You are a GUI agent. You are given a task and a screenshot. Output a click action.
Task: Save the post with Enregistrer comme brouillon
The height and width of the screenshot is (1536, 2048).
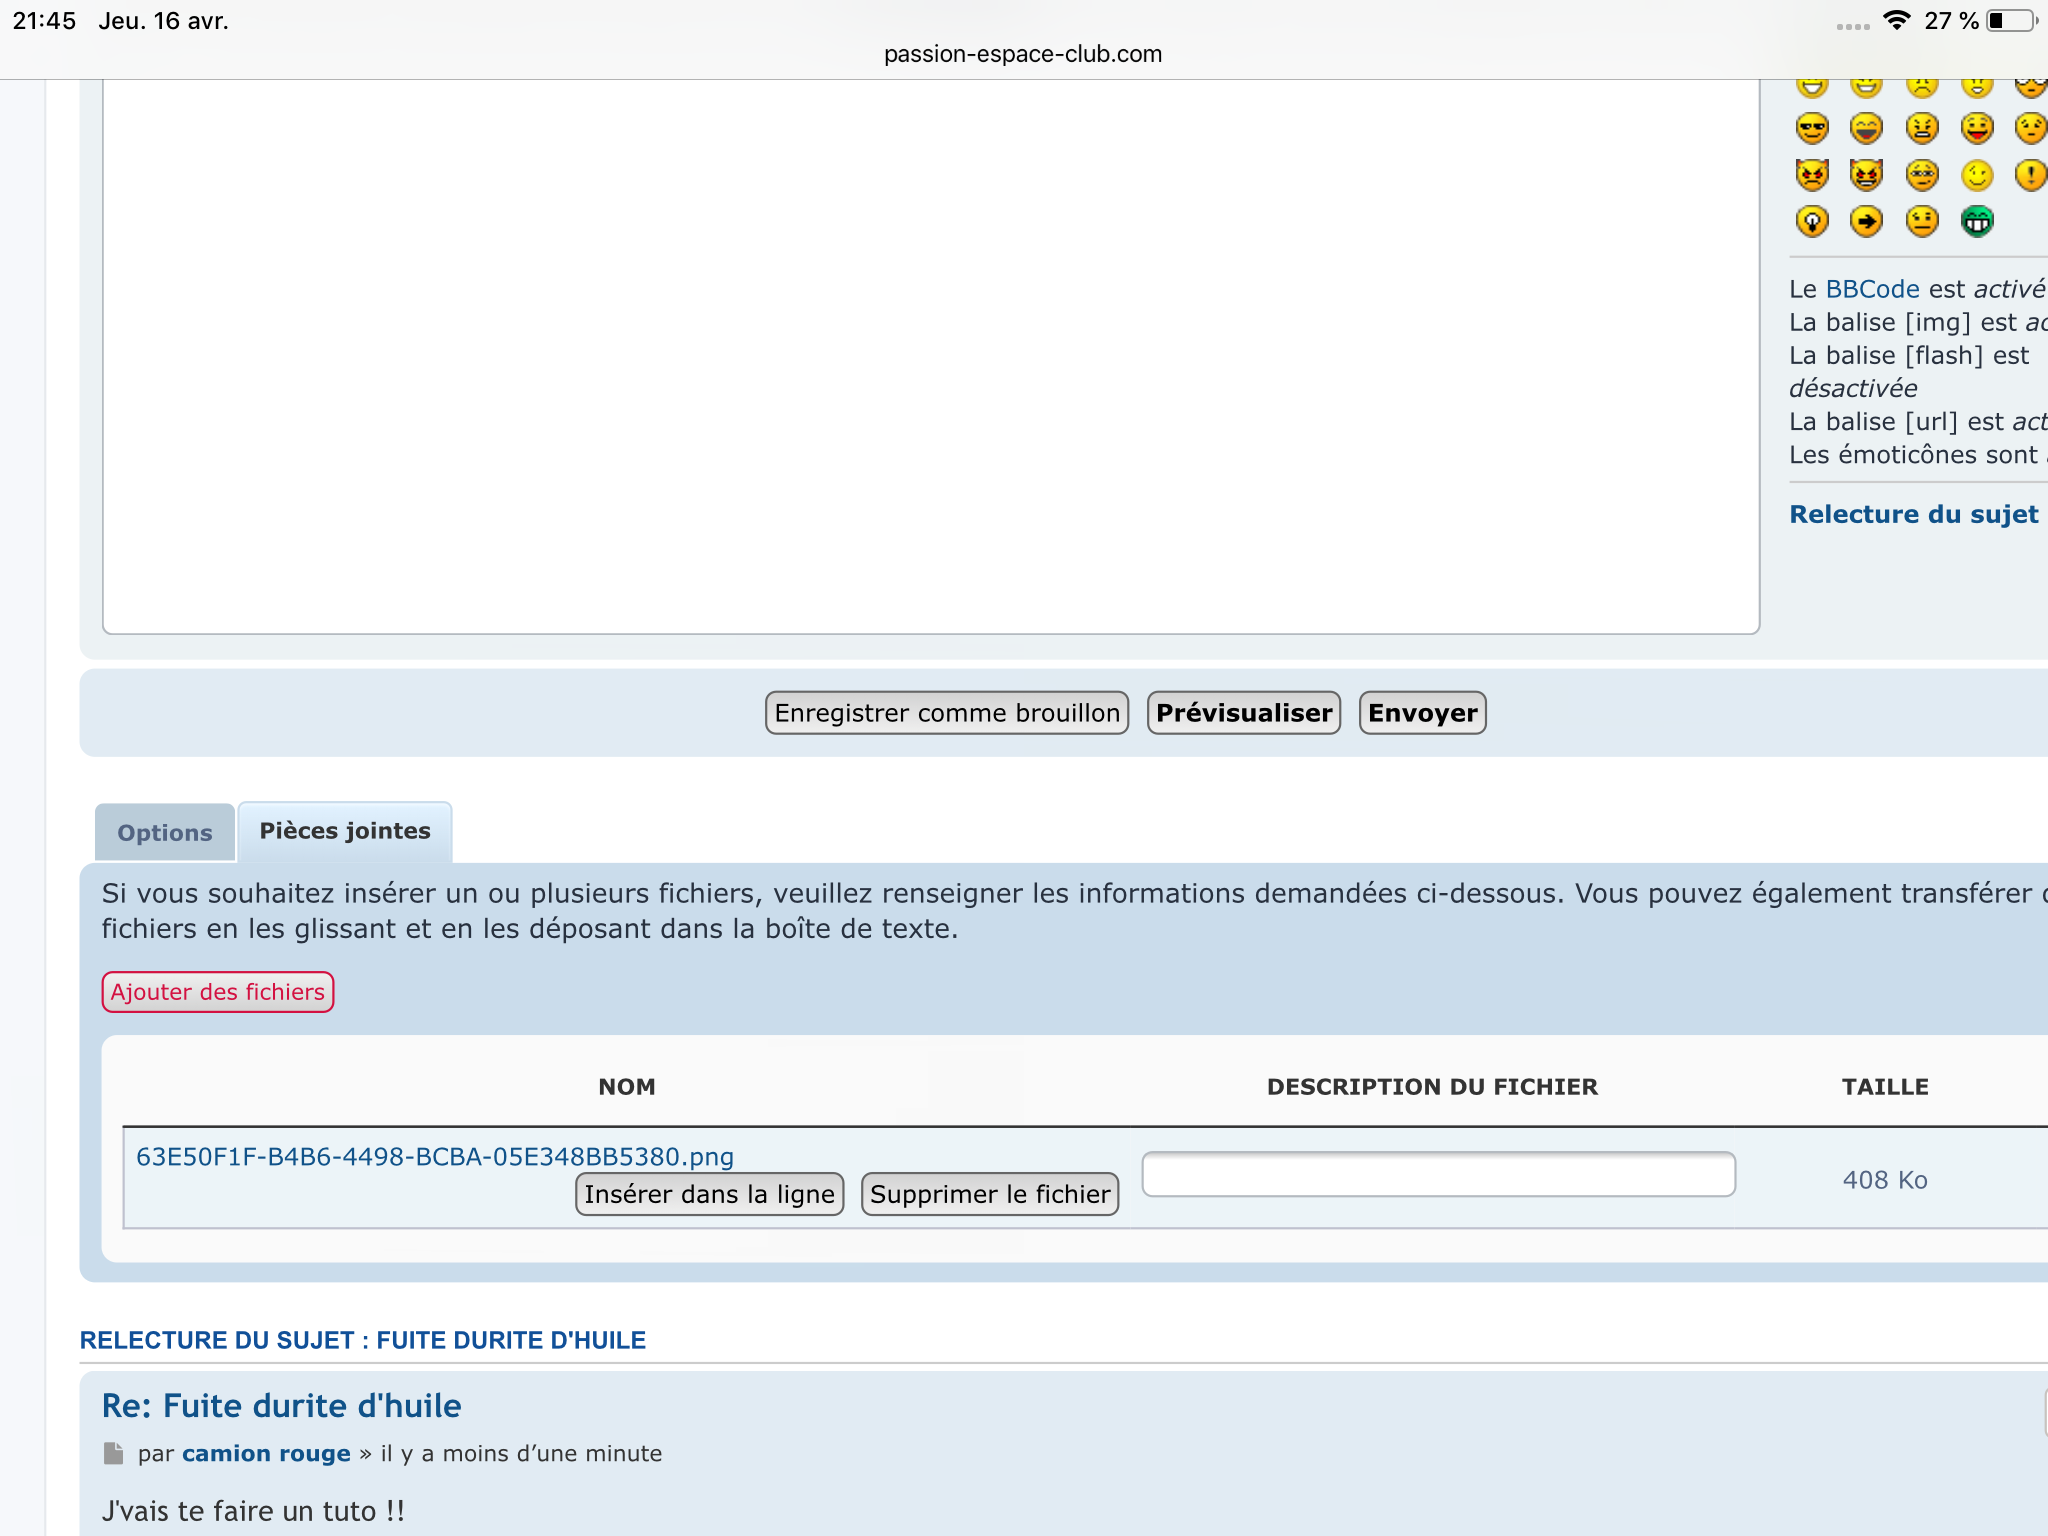tap(946, 713)
